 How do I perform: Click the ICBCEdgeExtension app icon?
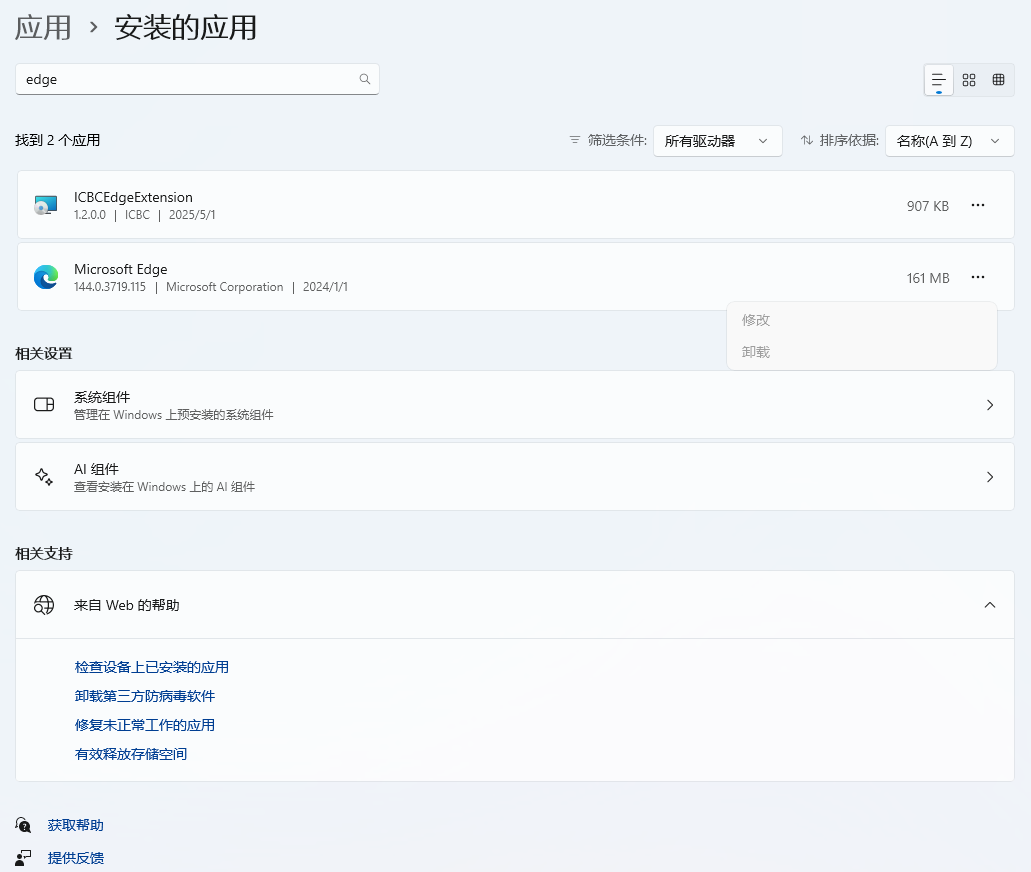(45, 205)
